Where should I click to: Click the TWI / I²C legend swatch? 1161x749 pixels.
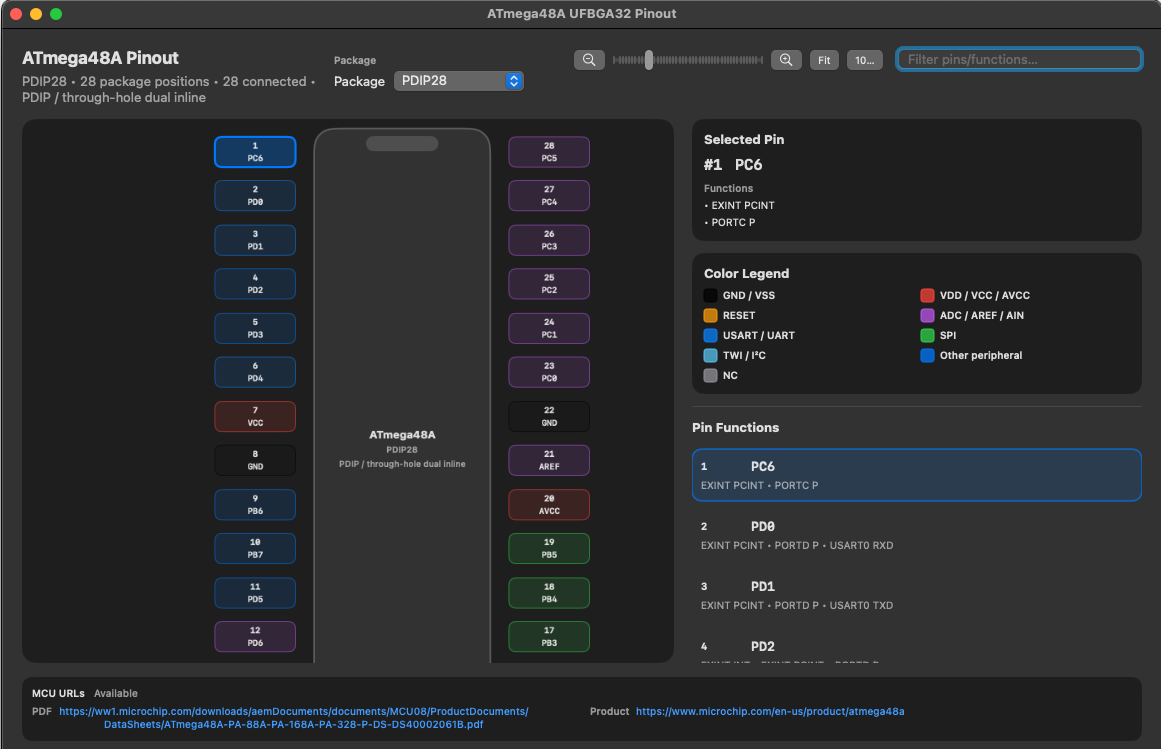click(x=710, y=355)
